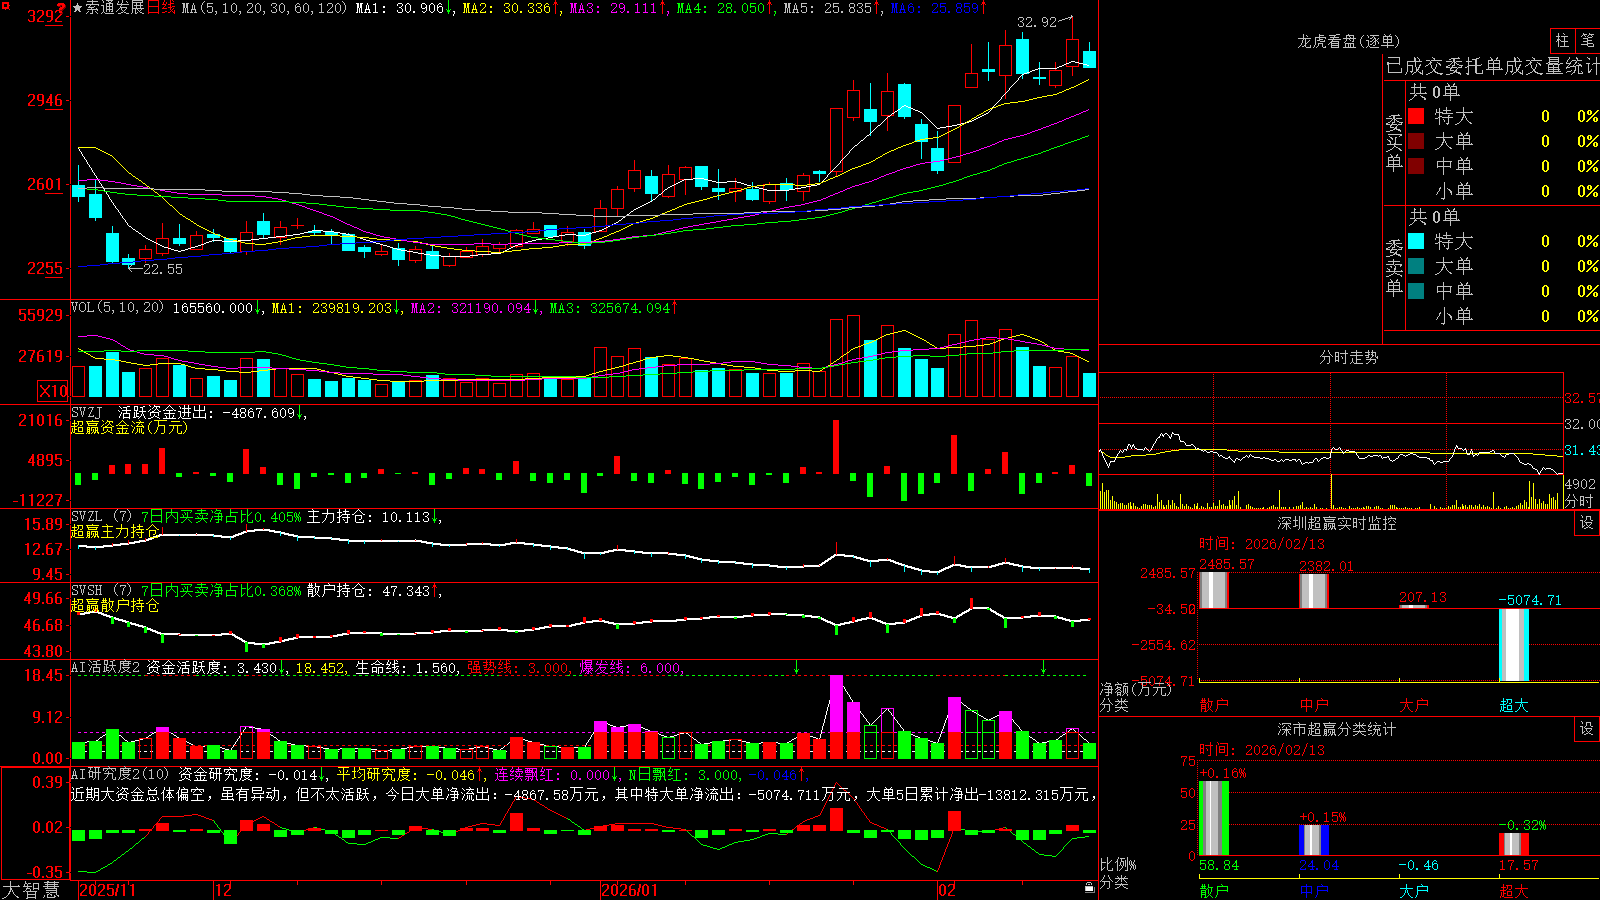The height and width of the screenshot is (900, 1600).
Task: Click the 深圳超赢实时监控 panel title
Action: click(1336, 523)
